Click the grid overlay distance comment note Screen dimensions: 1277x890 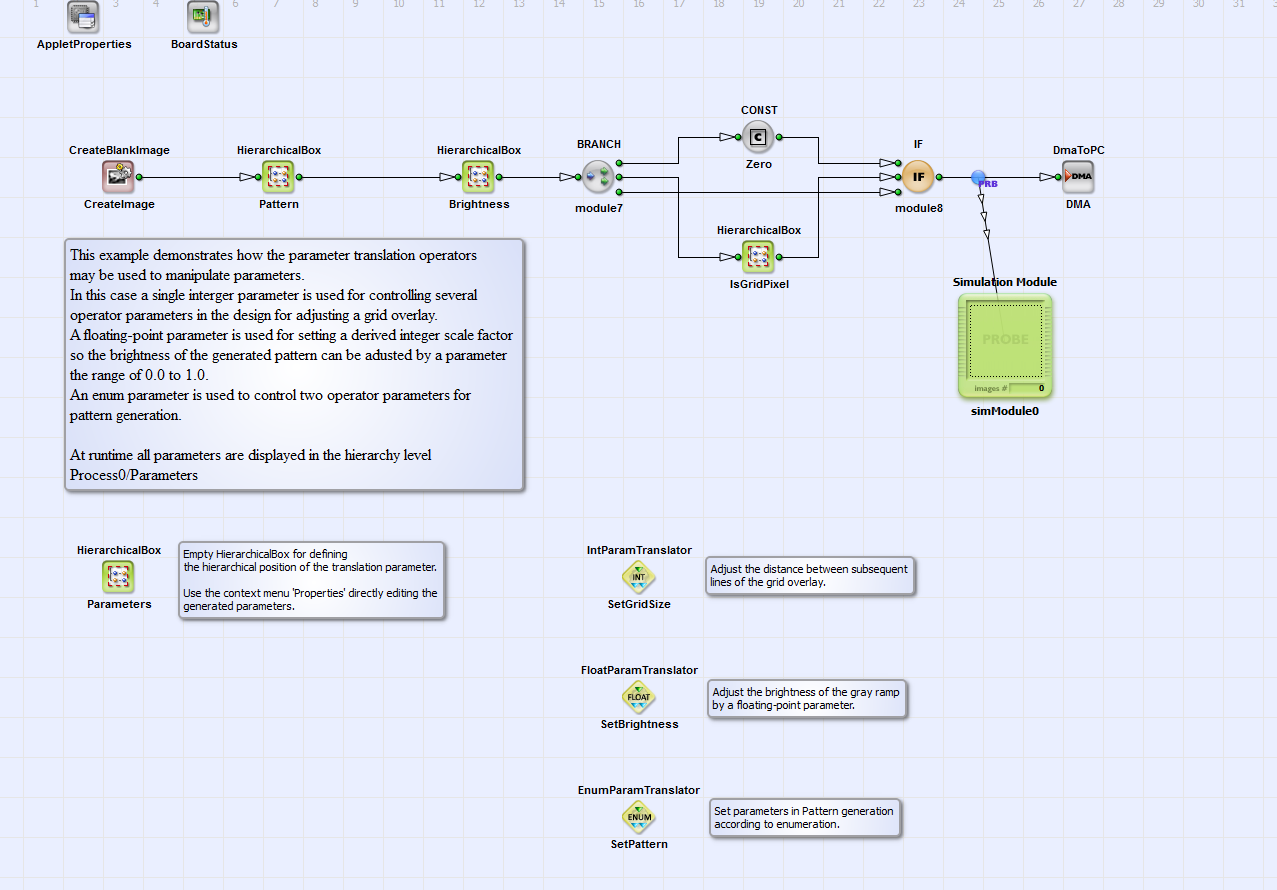tap(809, 576)
